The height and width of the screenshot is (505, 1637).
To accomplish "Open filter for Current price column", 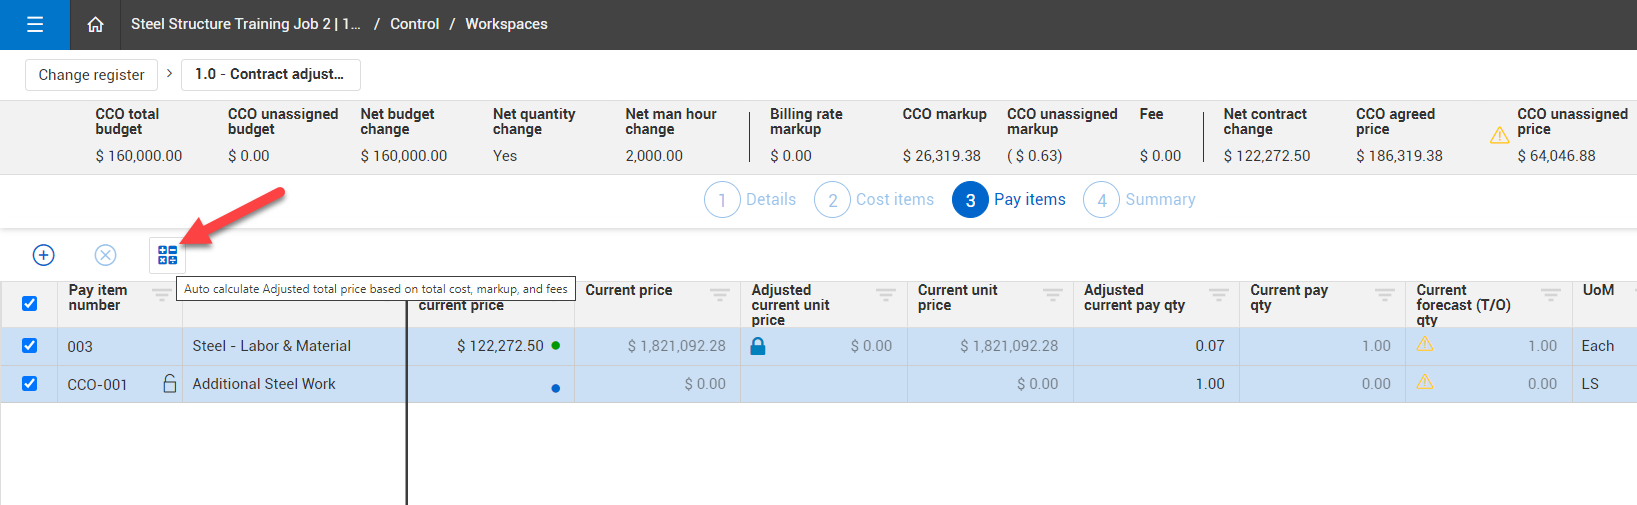I will tap(719, 294).
